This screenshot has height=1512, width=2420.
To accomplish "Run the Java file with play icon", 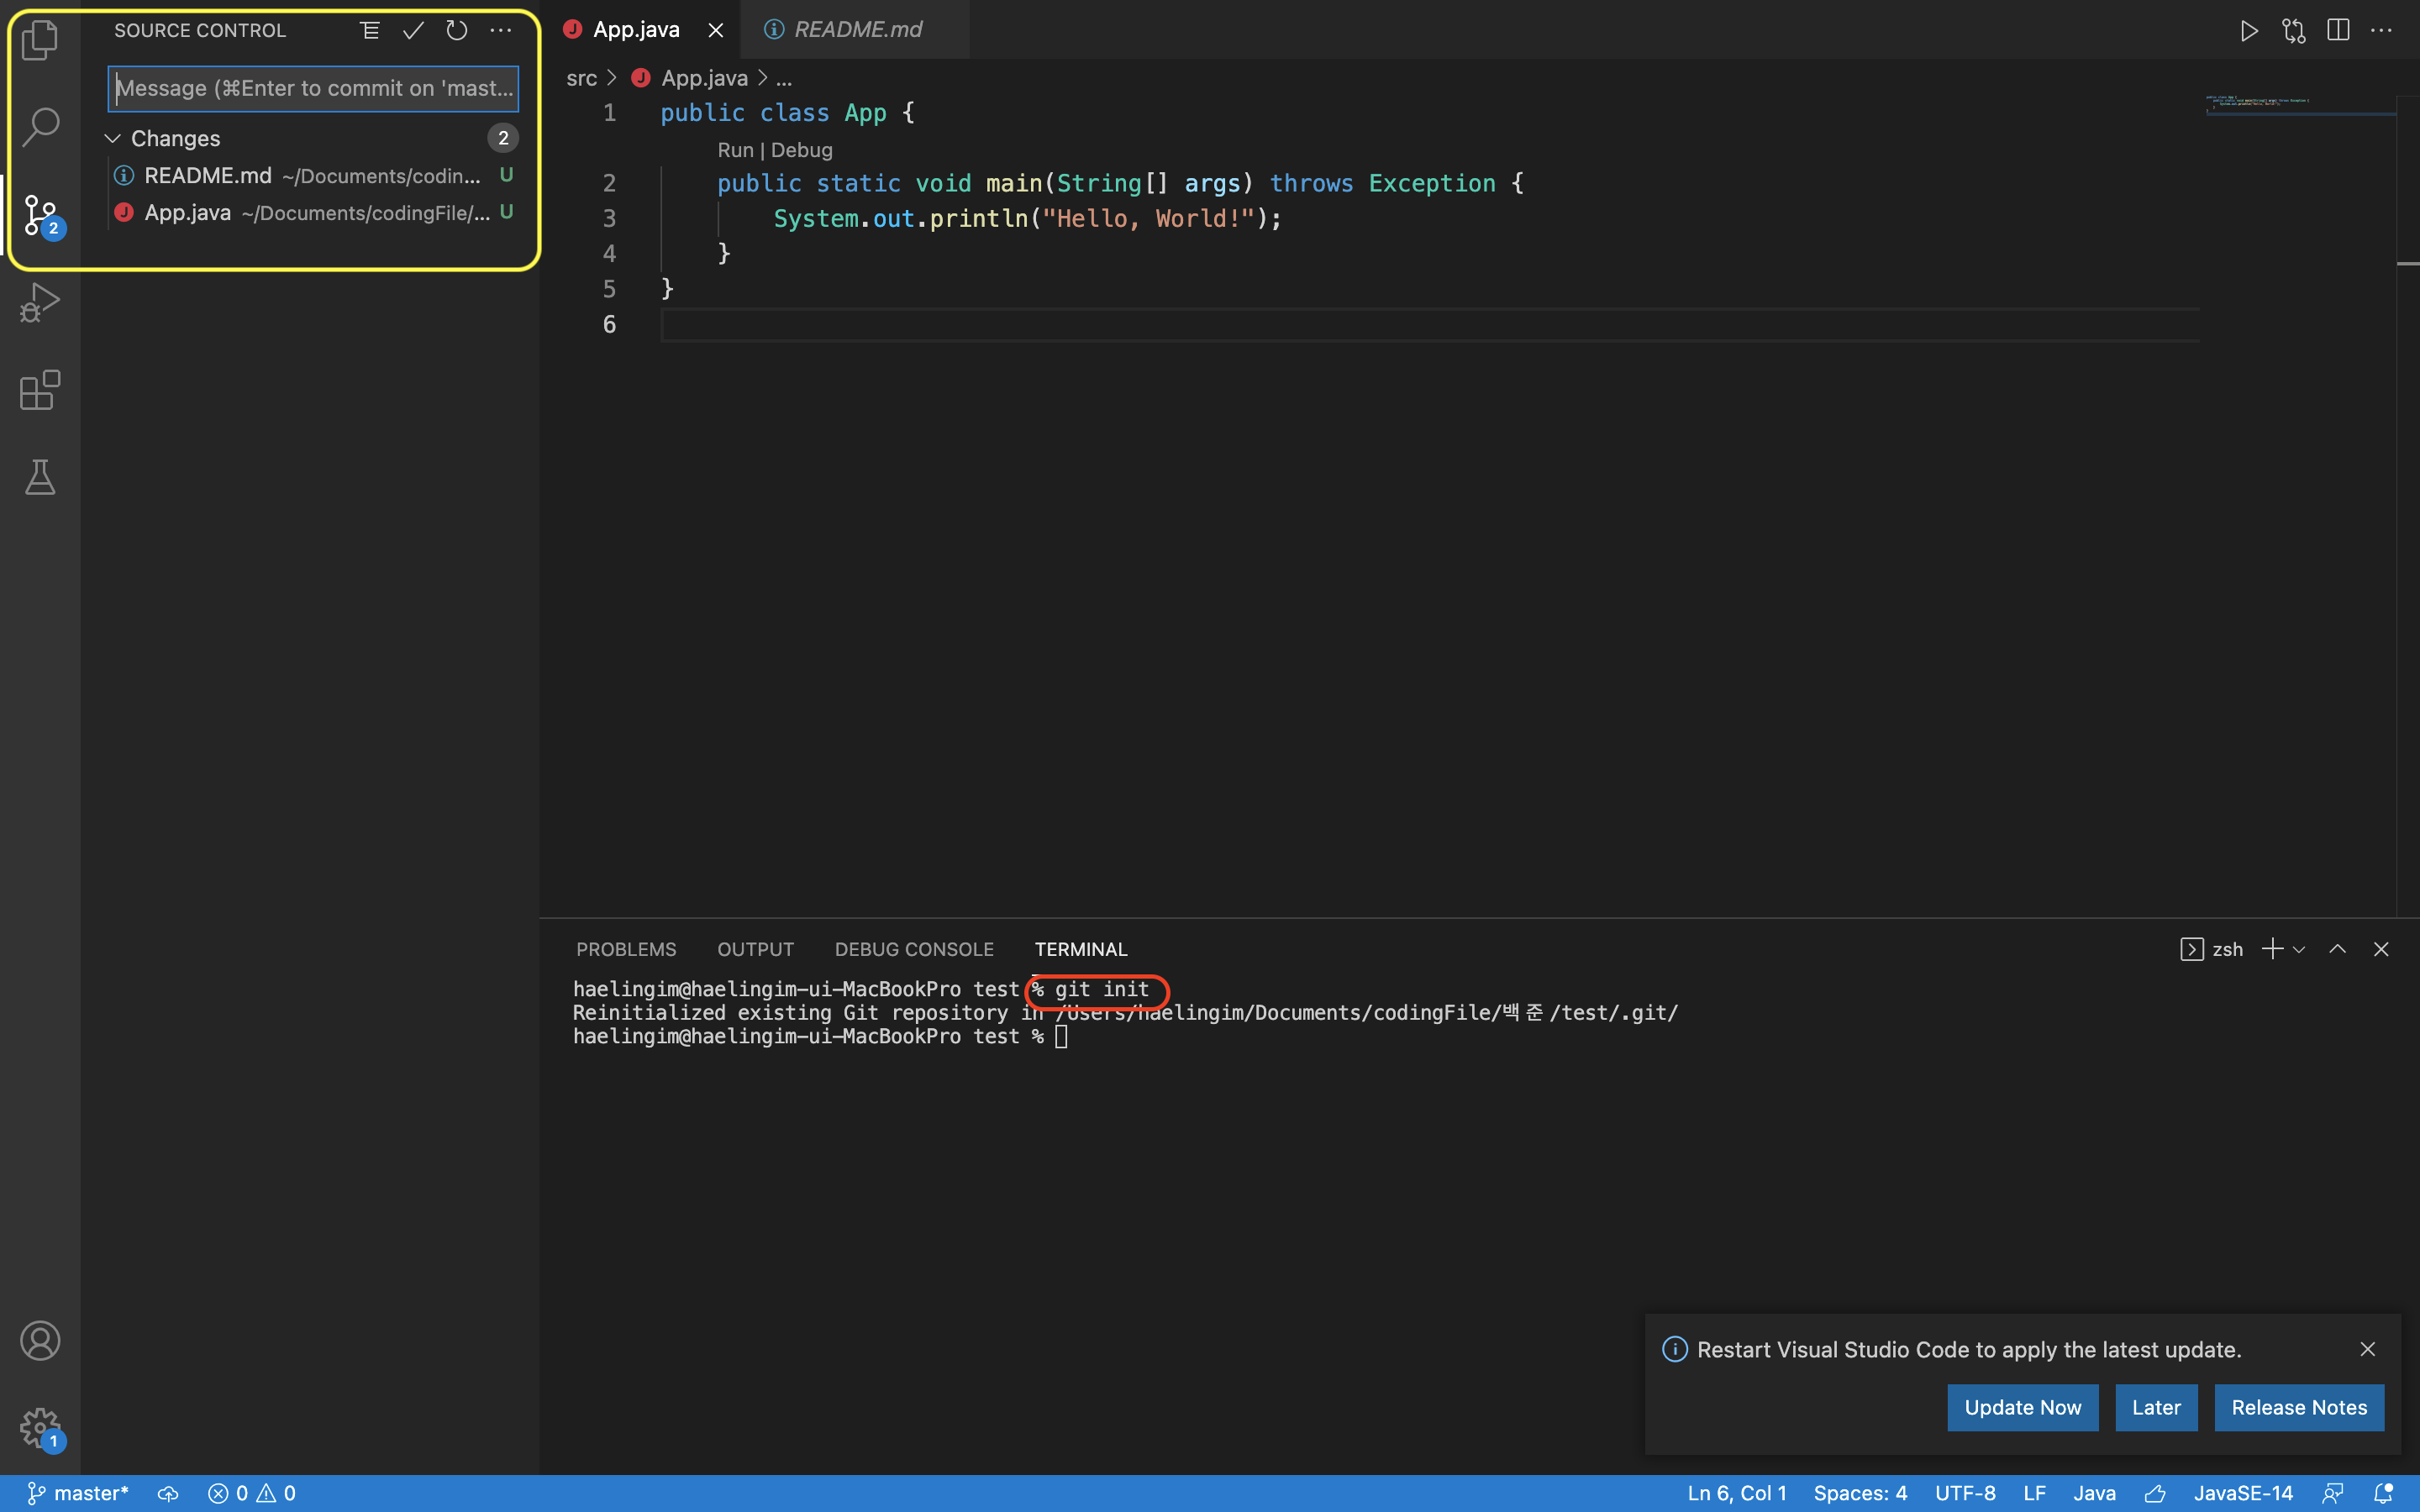I will click(x=2249, y=31).
